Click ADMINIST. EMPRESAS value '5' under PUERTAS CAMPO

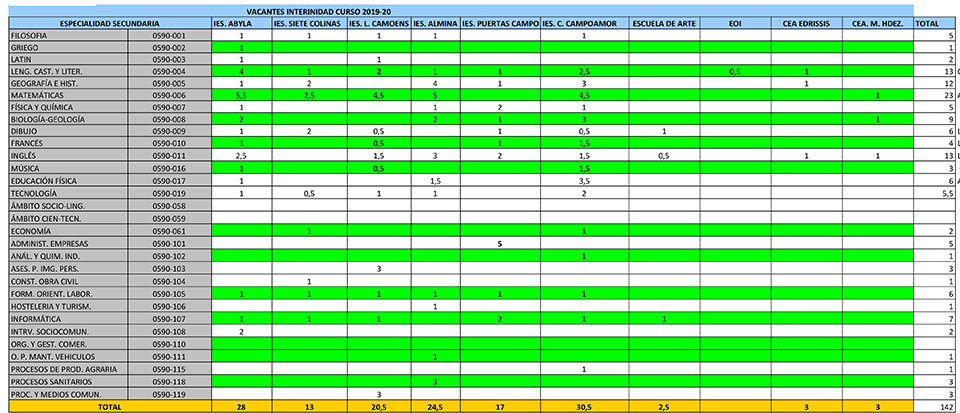click(500, 244)
